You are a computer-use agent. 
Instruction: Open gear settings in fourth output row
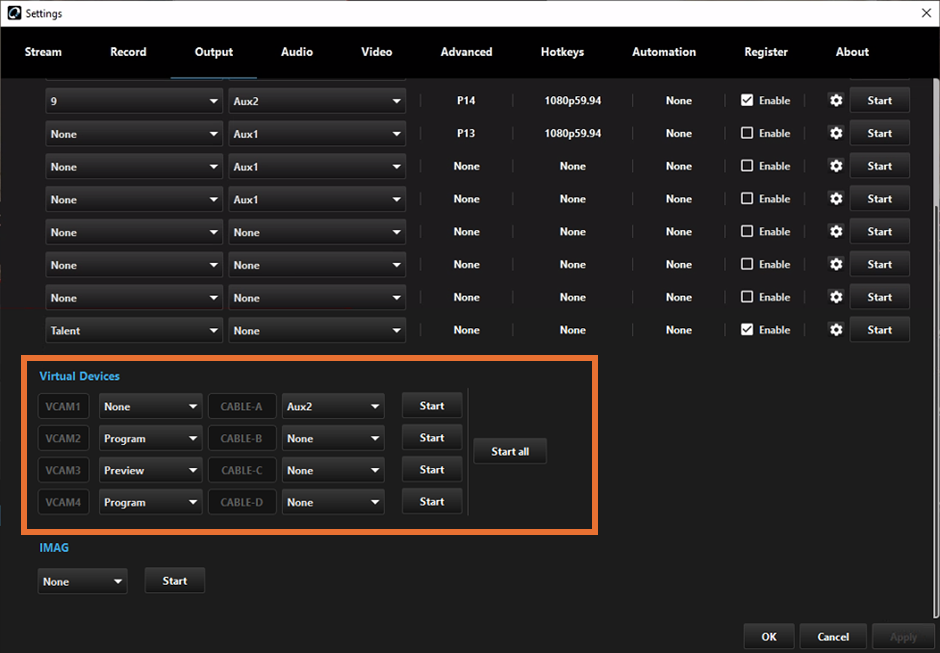click(x=836, y=199)
